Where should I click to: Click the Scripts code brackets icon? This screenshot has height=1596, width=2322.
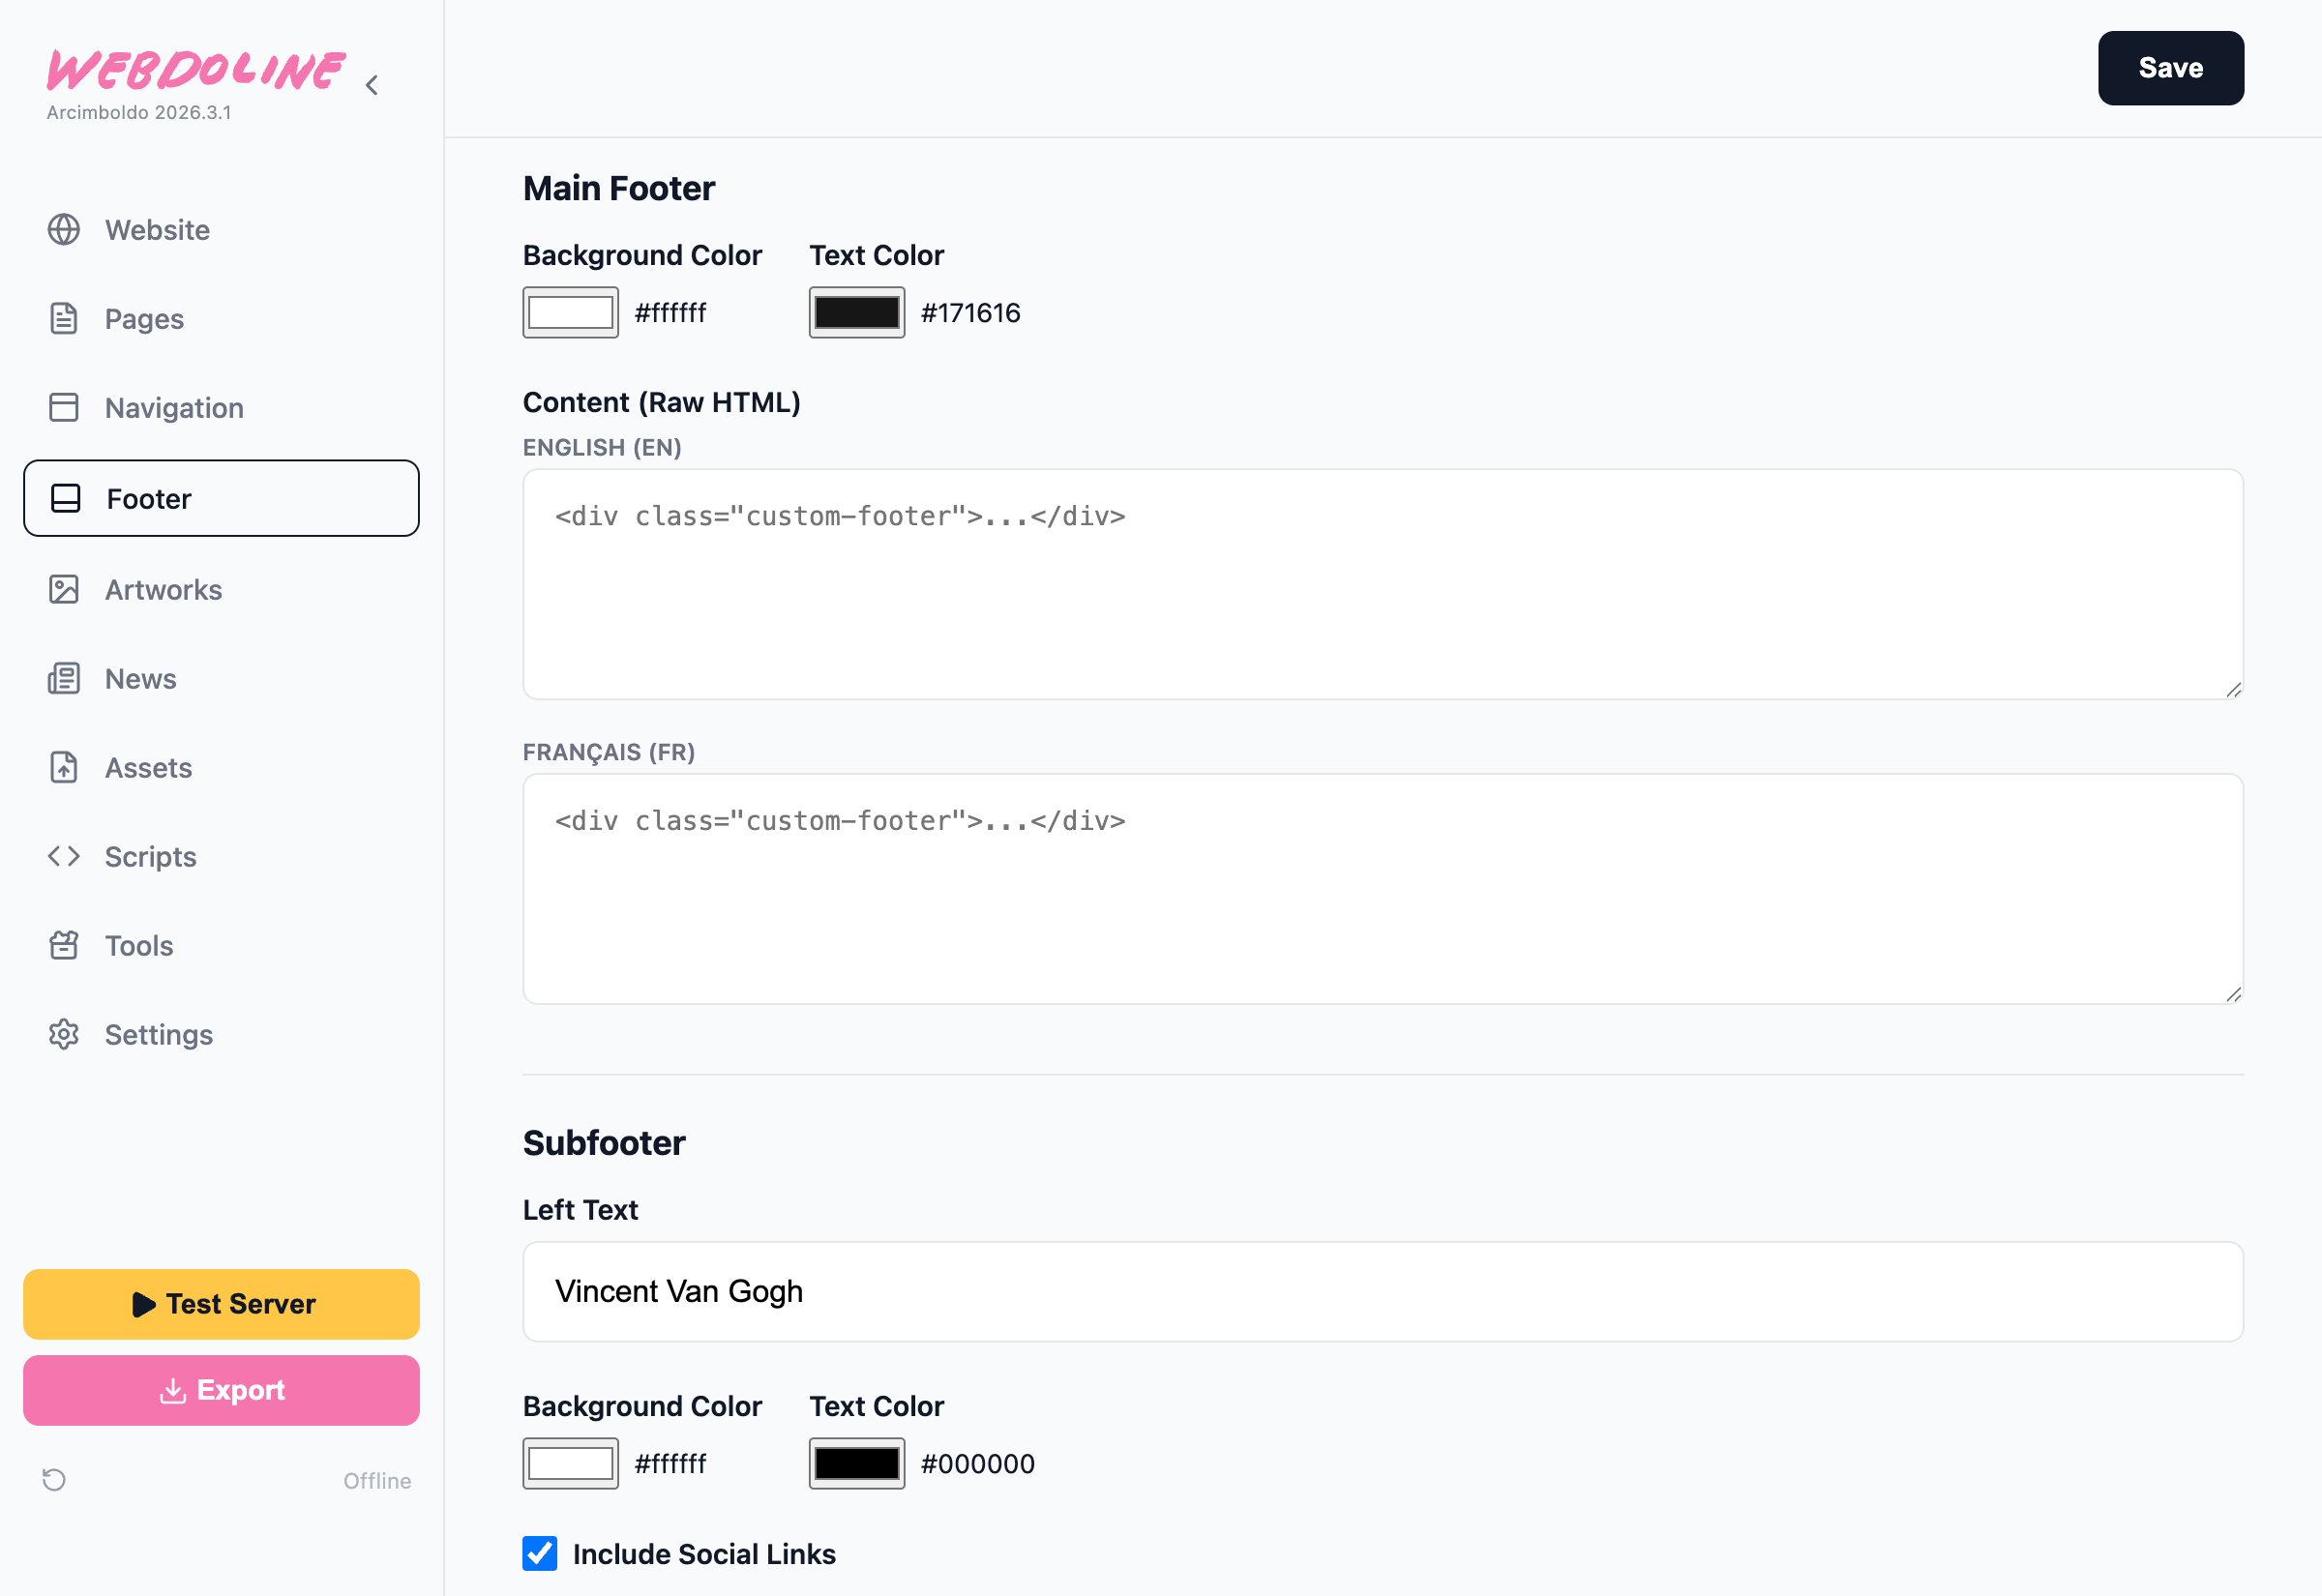click(64, 857)
